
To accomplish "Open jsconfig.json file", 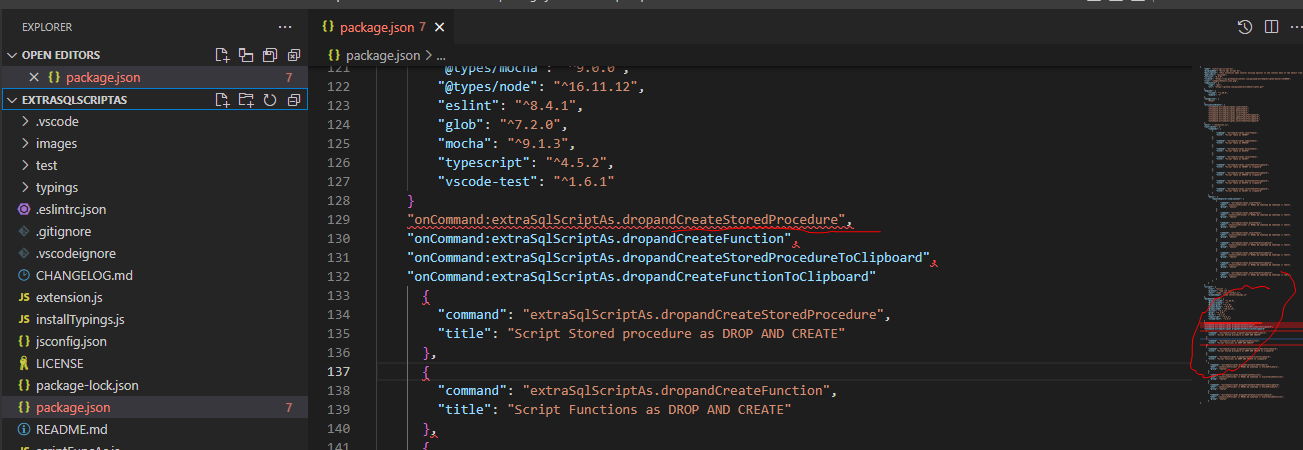I will (x=71, y=342).
